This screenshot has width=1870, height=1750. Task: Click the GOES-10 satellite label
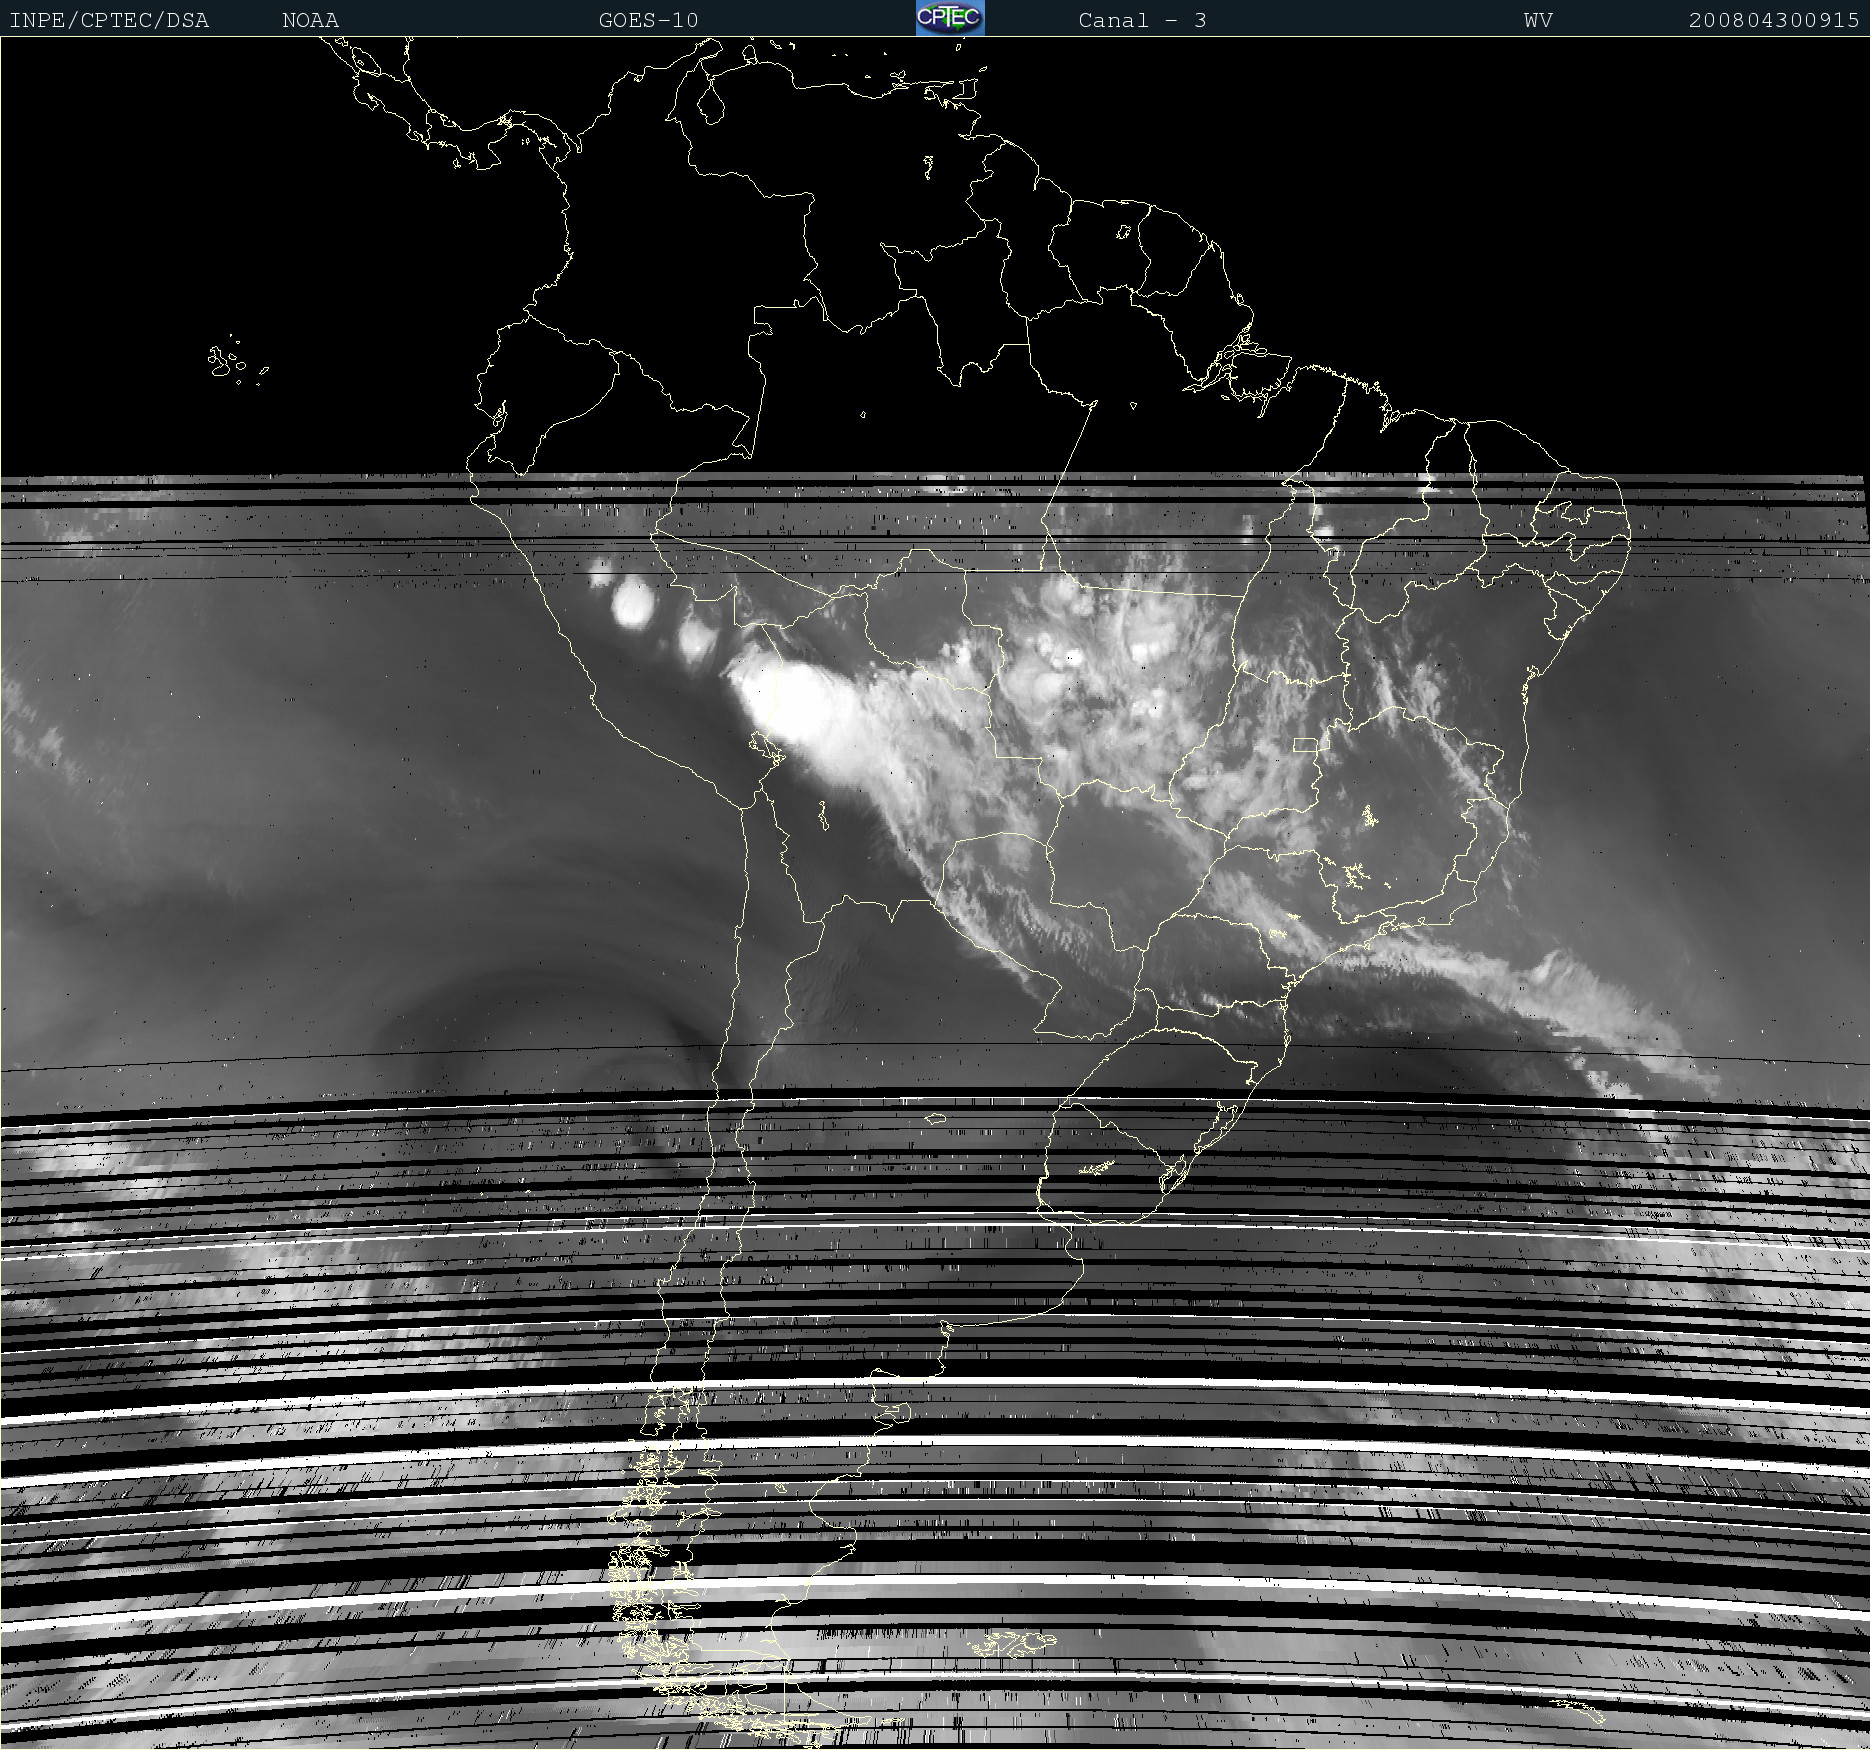point(648,20)
